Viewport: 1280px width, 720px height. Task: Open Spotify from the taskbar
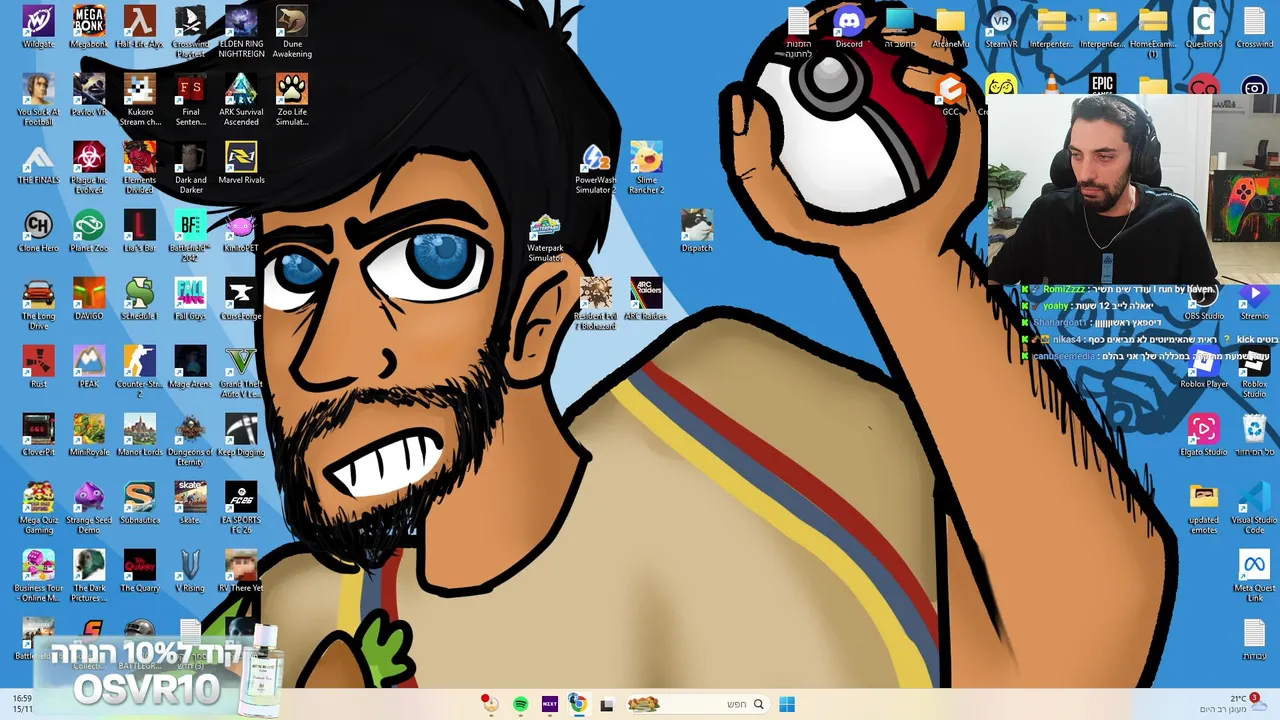(521, 704)
